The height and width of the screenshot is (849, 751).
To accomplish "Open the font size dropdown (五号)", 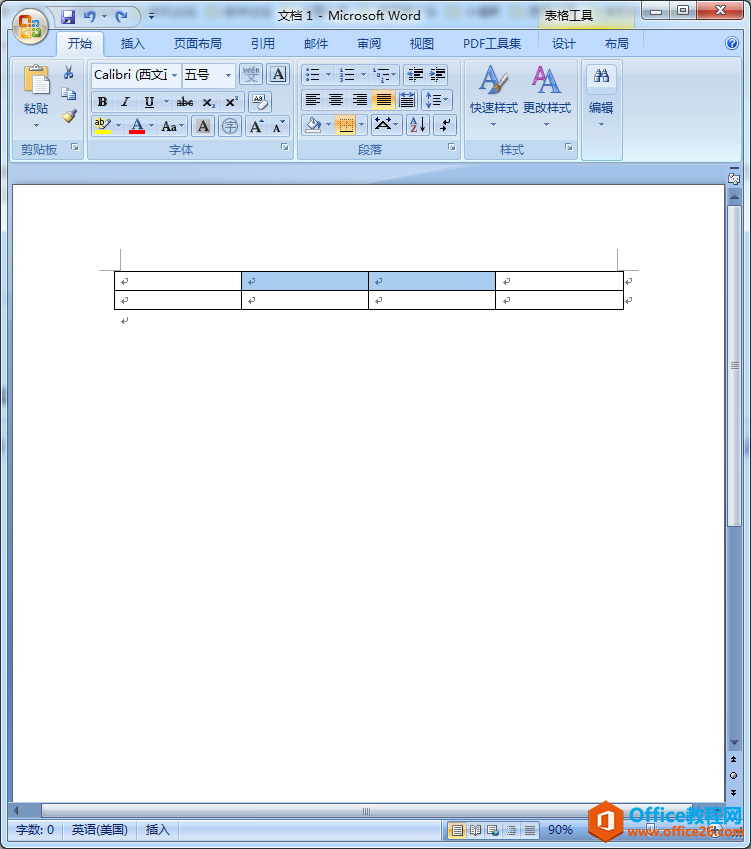I will [x=228, y=75].
